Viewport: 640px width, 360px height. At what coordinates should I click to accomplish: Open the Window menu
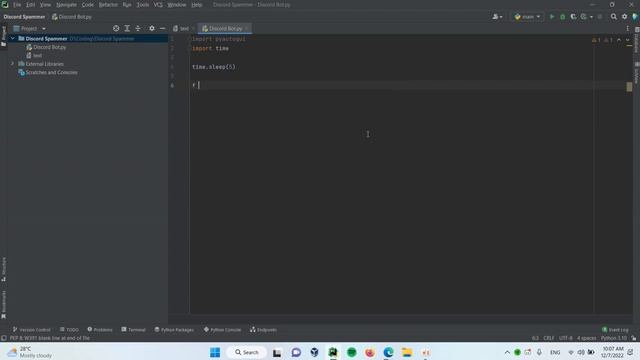coord(177,5)
